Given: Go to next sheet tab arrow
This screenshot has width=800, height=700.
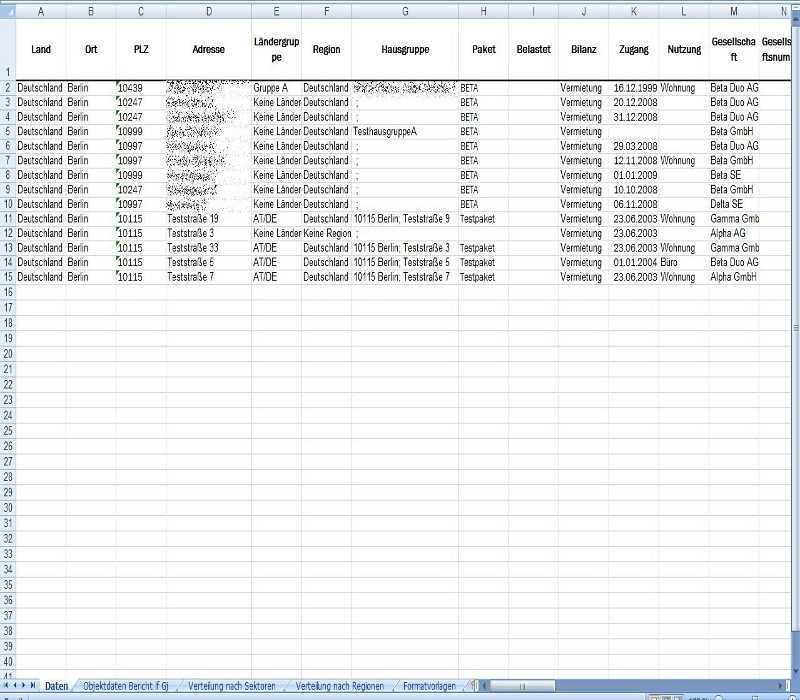Looking at the screenshot, I should (23, 685).
